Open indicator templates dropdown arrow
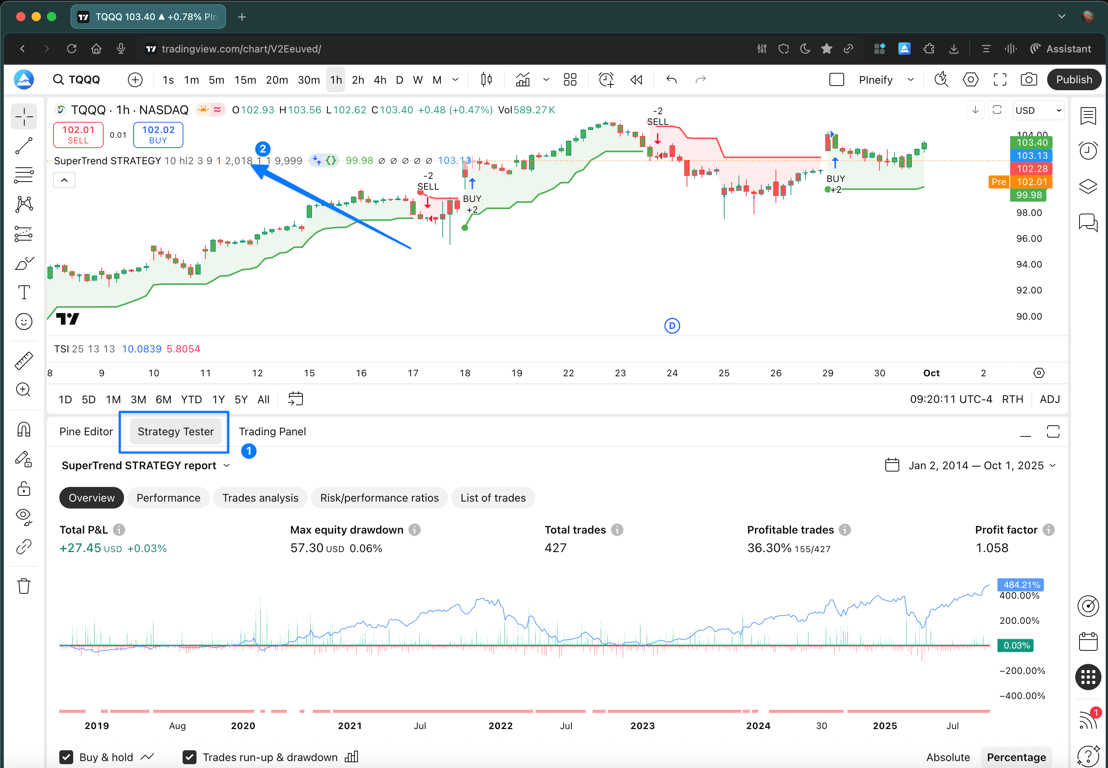 pos(546,80)
